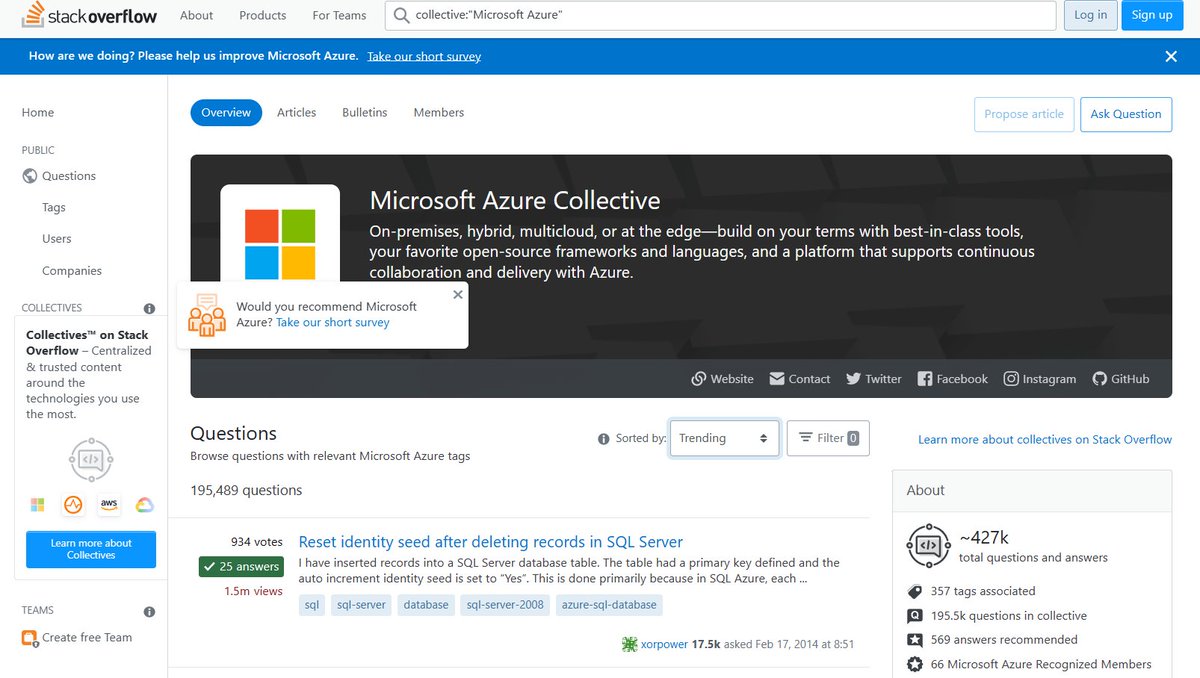
Task: Open Tags in the sidebar
Action: (54, 207)
